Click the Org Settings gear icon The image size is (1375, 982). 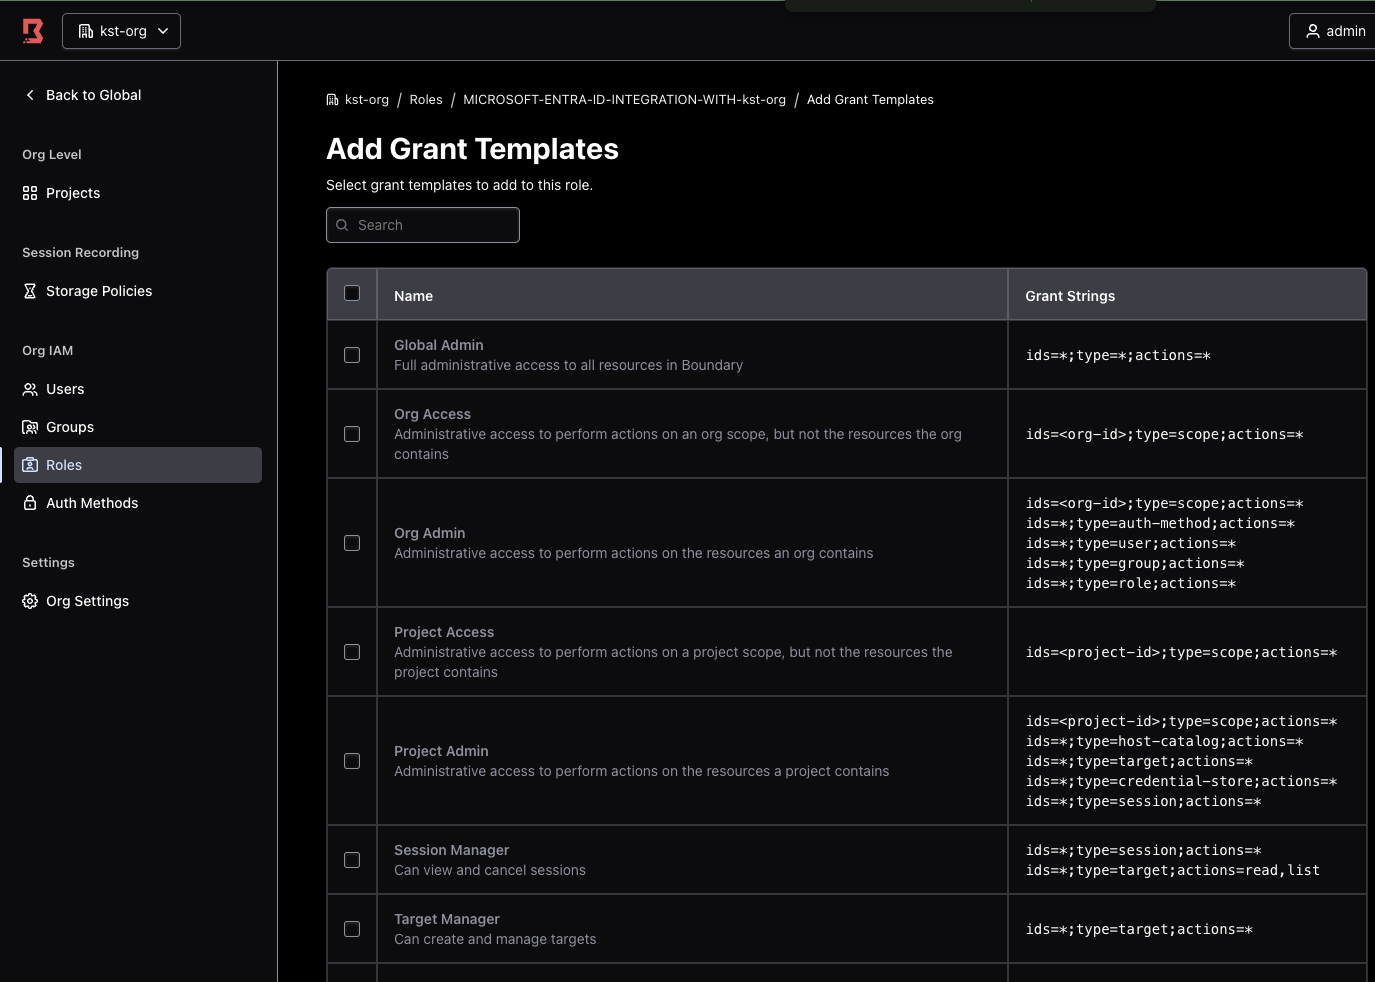[x=30, y=601]
